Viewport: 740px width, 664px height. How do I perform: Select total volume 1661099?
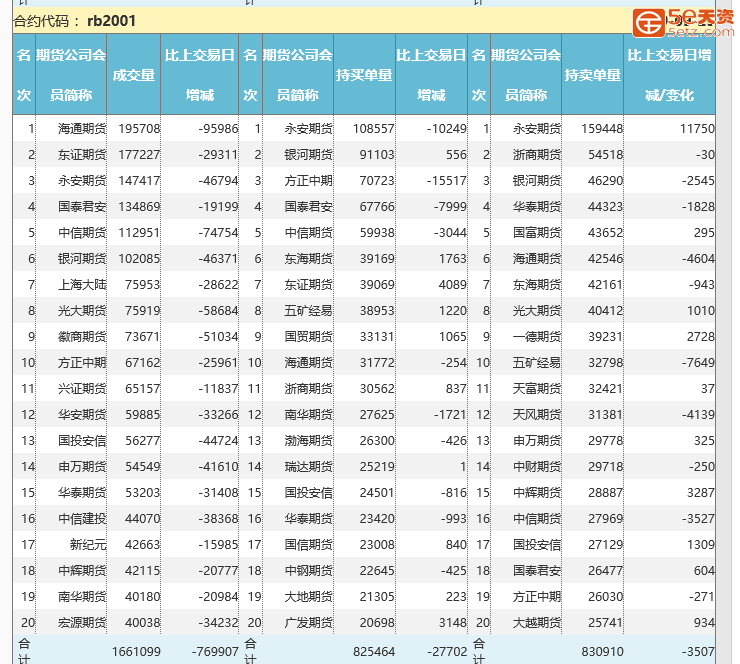tap(136, 652)
